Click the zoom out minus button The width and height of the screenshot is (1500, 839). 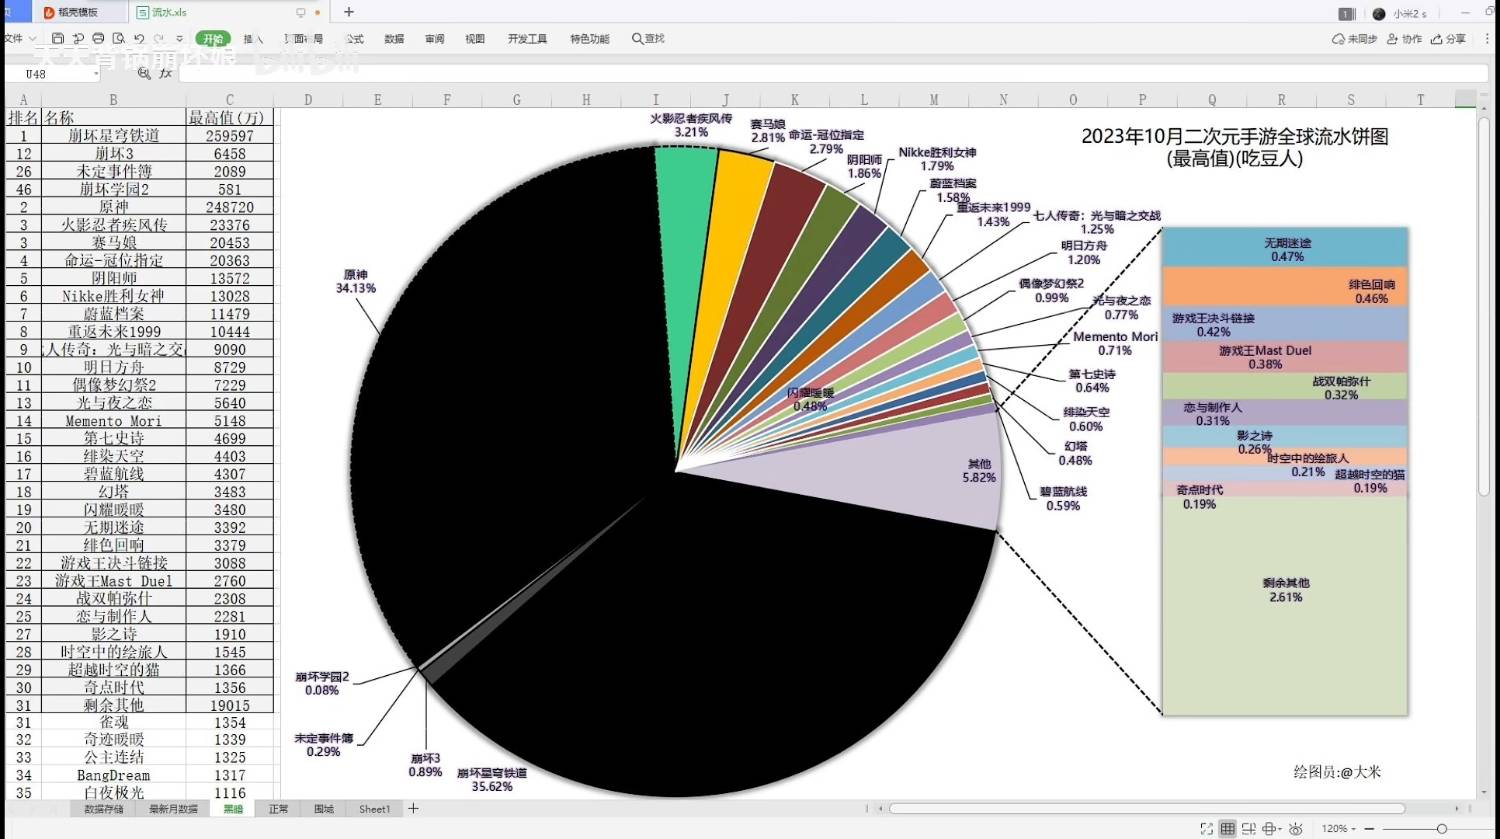click(x=1370, y=829)
